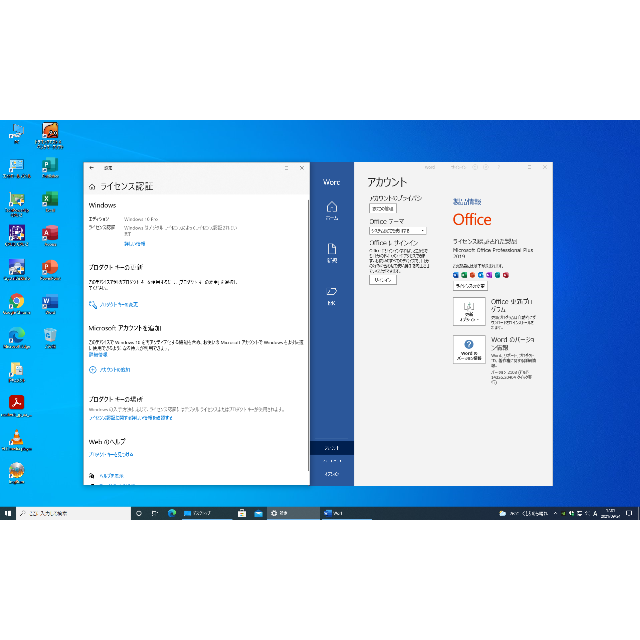Click the taskbar search box
640x640 pixels.
74,513
